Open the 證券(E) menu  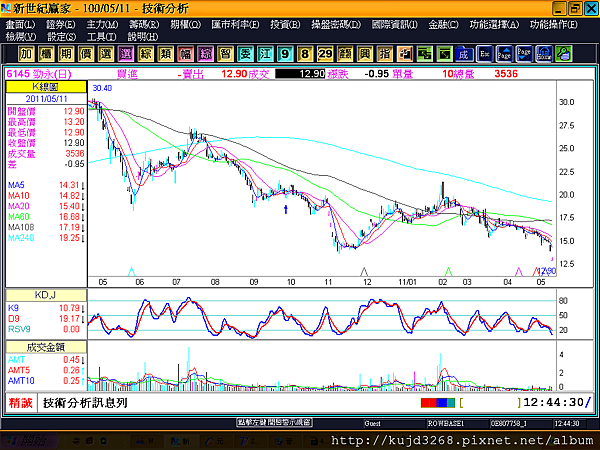[60, 25]
